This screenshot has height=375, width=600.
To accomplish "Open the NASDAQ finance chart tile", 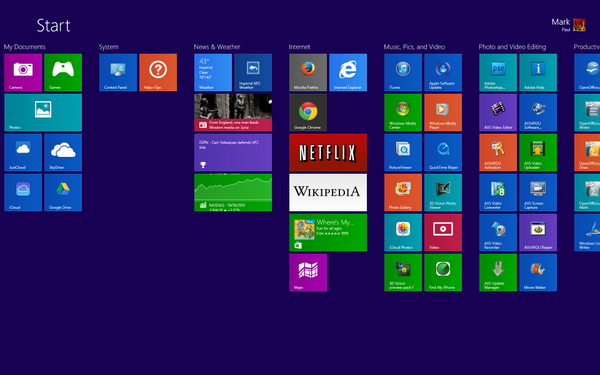I will tap(233, 192).
